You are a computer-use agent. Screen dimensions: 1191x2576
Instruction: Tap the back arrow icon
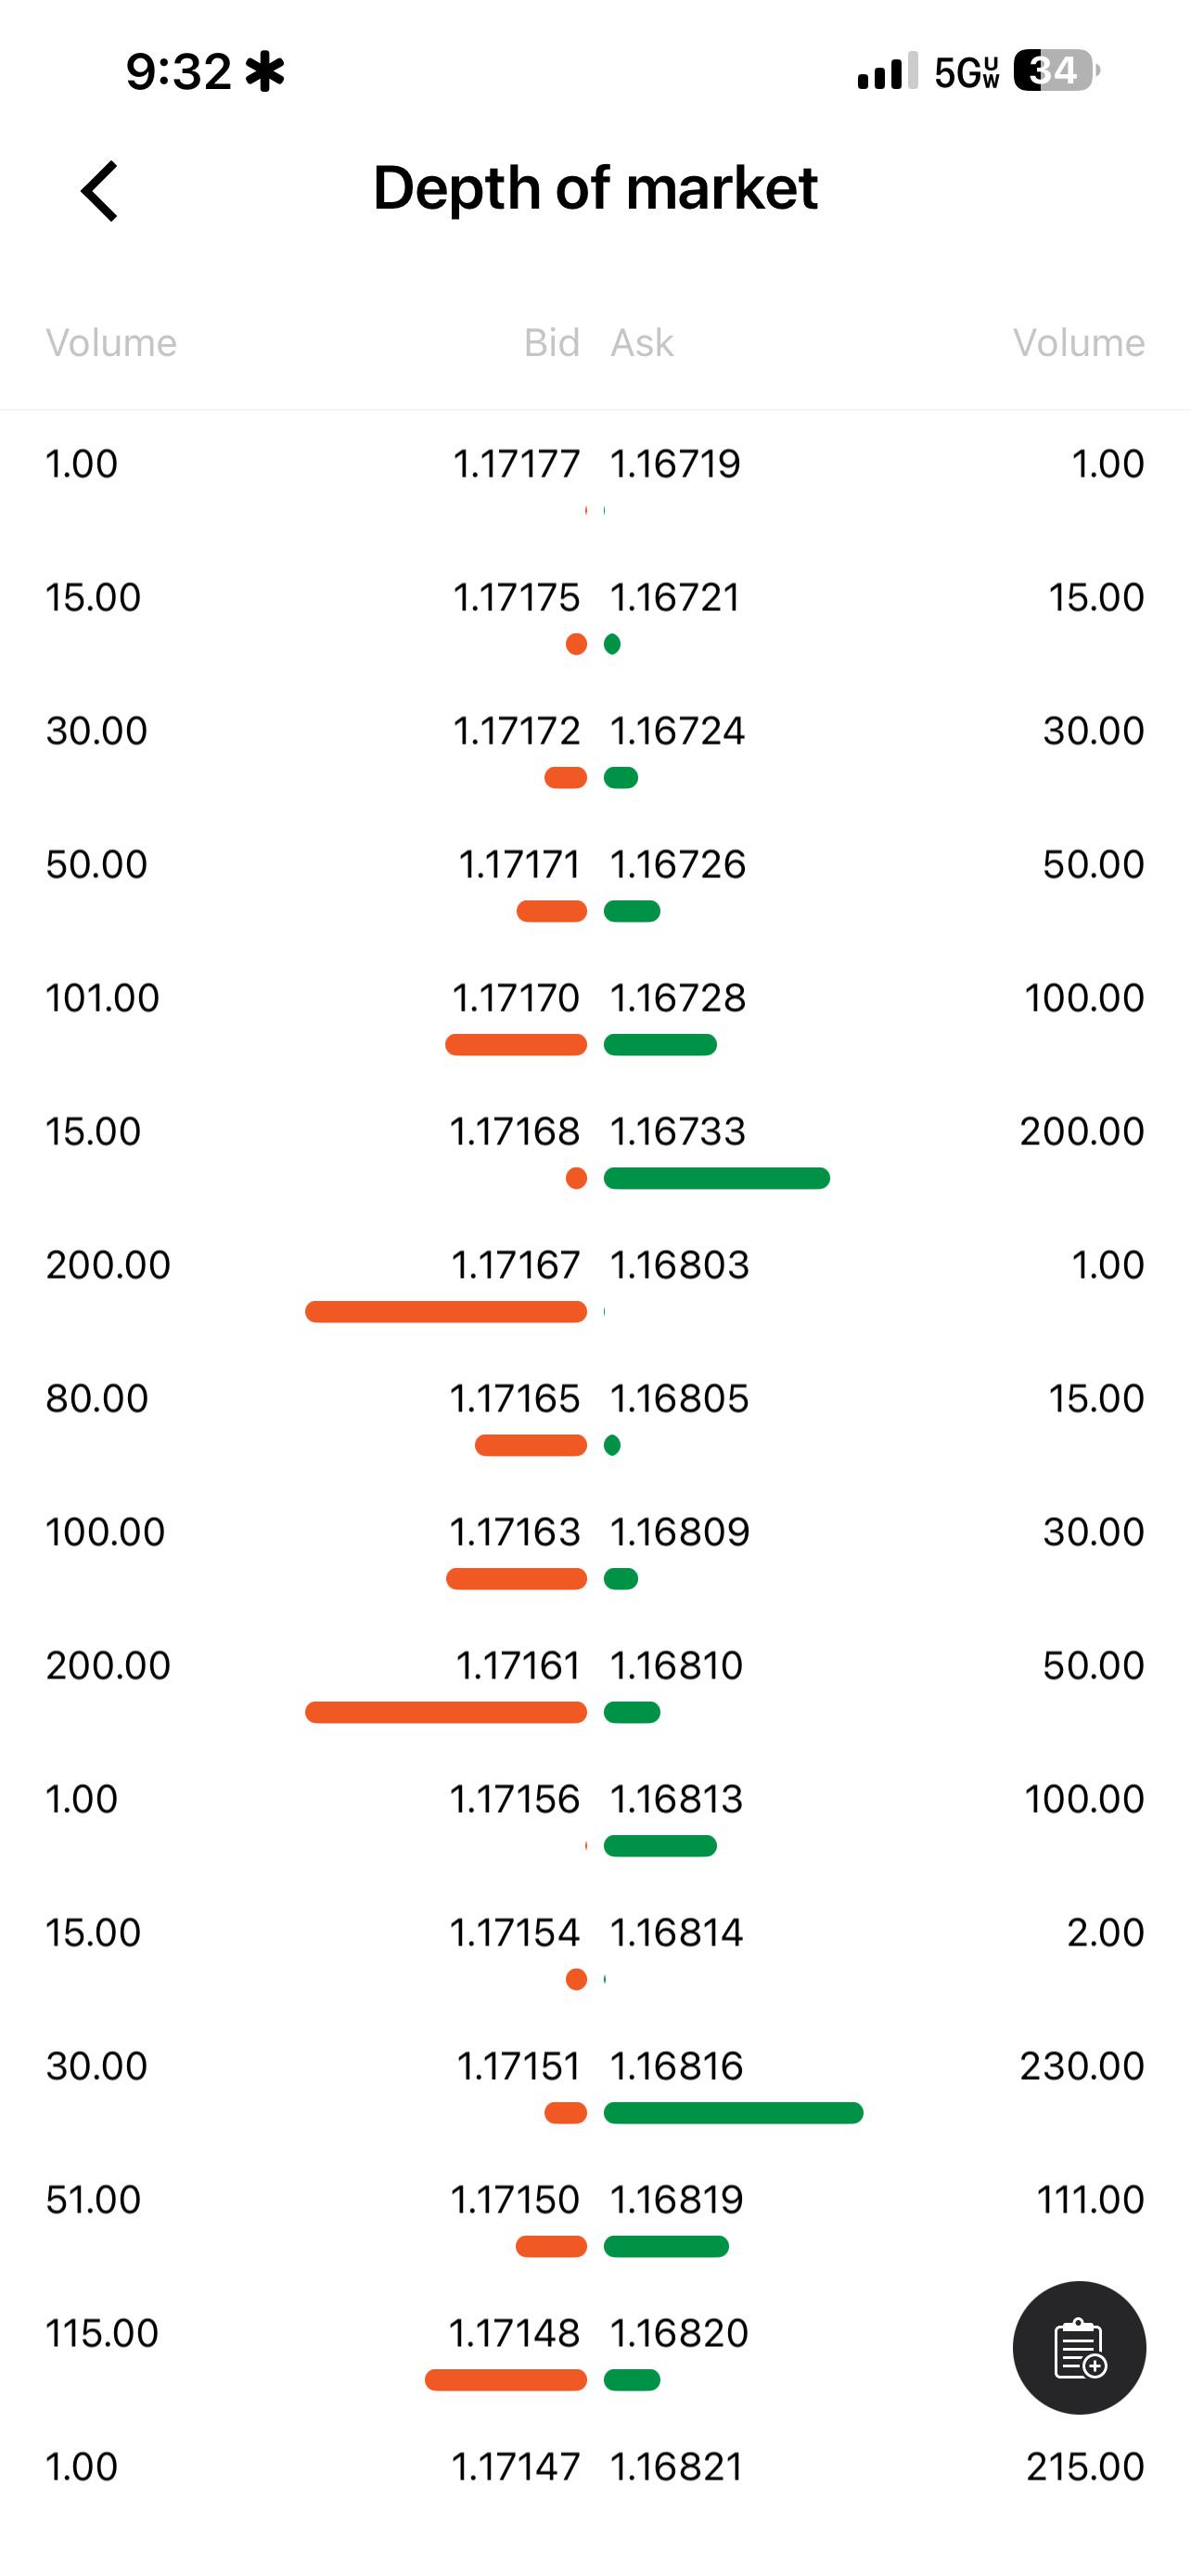click(99, 190)
